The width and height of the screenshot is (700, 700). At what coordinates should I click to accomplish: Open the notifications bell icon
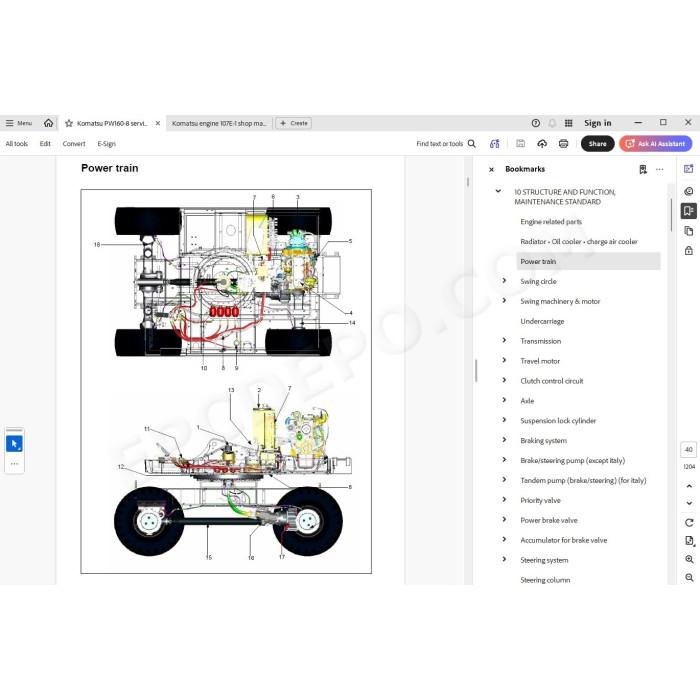[x=552, y=123]
